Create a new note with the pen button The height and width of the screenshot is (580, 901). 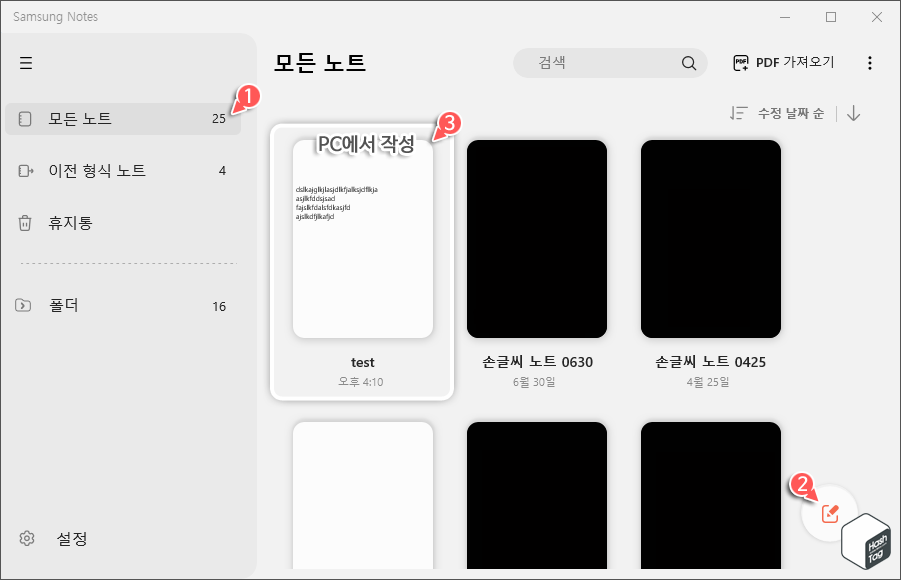tap(828, 513)
